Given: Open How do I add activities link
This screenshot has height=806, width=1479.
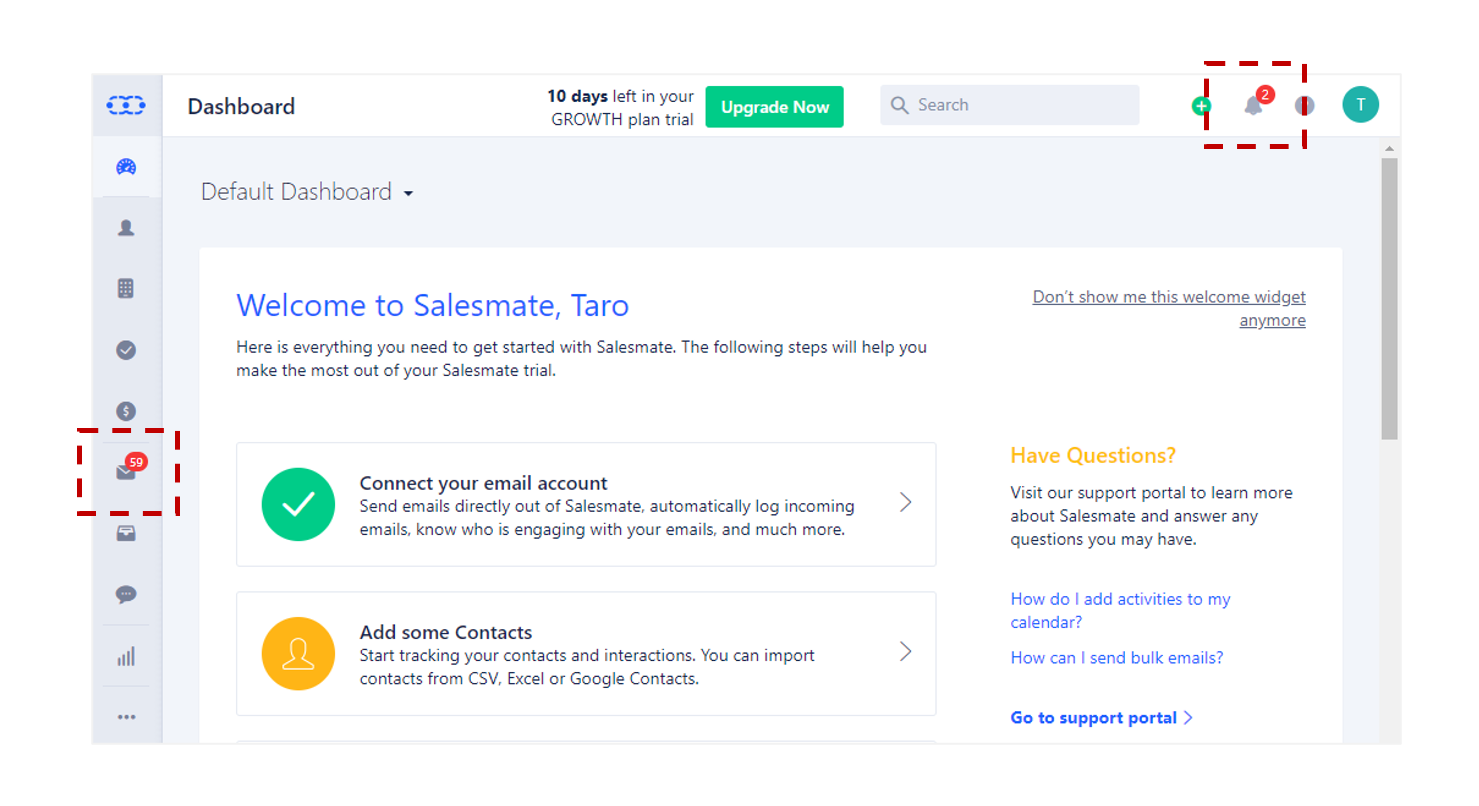Looking at the screenshot, I should coord(1121,610).
